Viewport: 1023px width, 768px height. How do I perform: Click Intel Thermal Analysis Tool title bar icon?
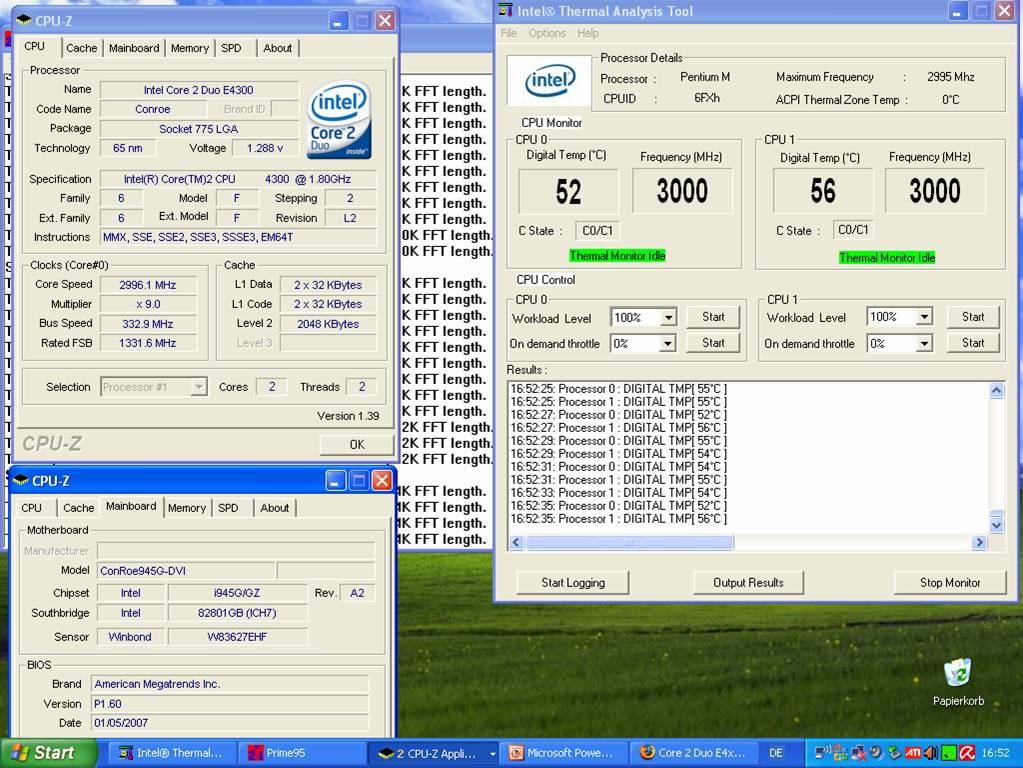(506, 10)
